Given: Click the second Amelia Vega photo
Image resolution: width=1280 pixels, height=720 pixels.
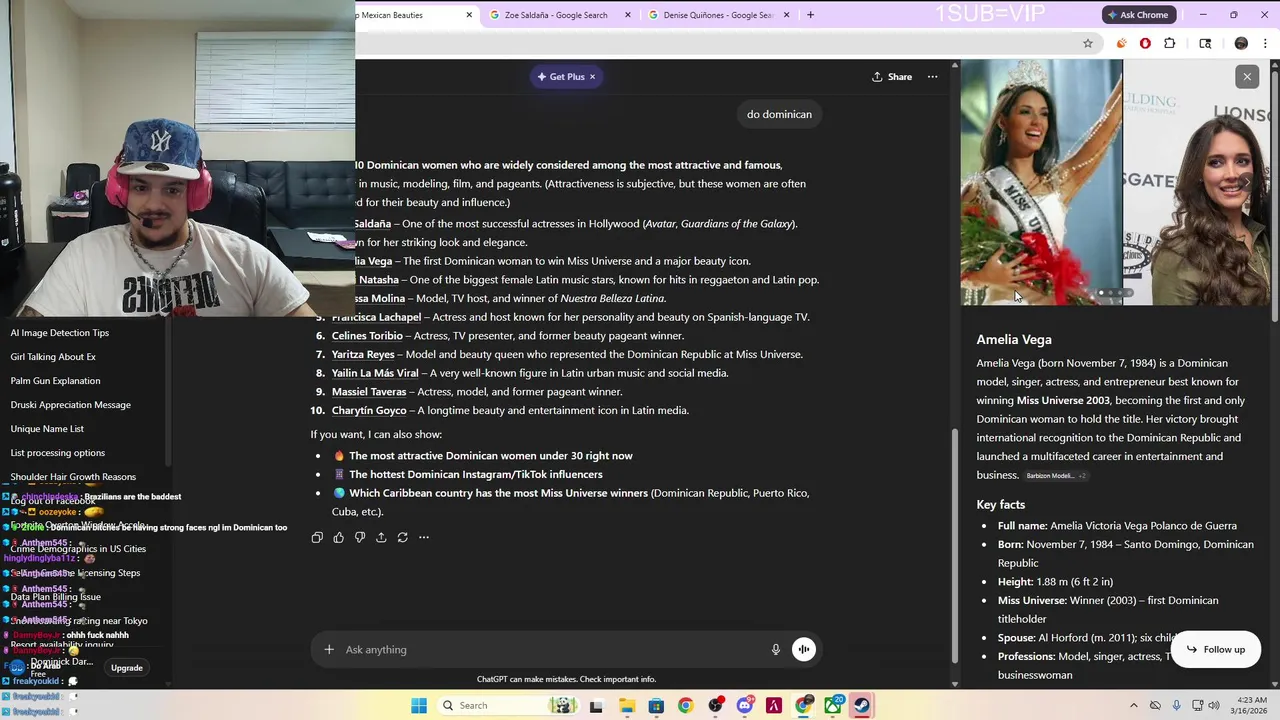Looking at the screenshot, I should [1197, 182].
